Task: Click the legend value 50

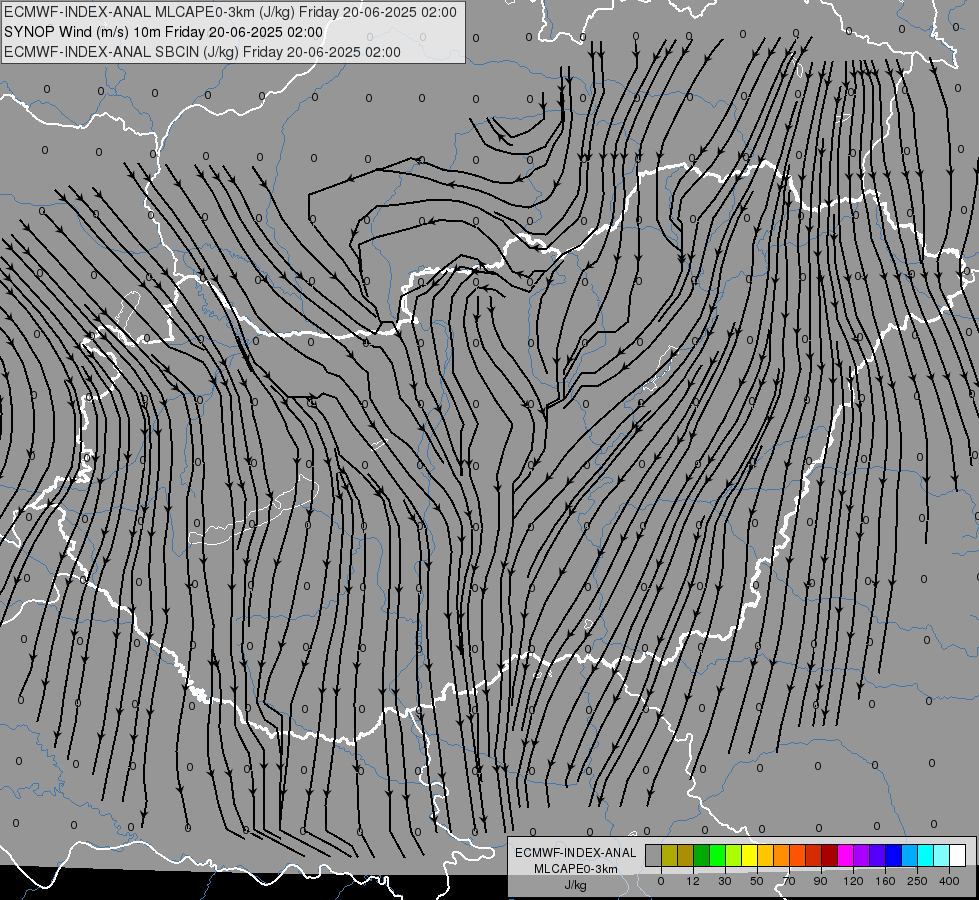Action: 757,881
